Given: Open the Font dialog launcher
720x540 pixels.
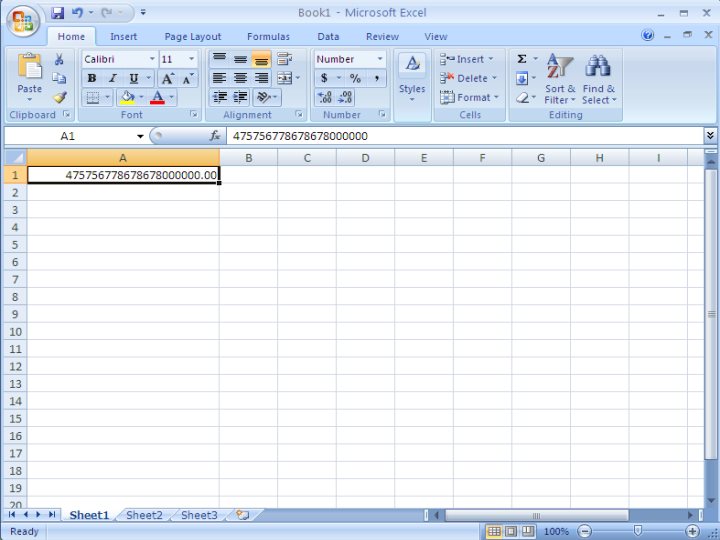Looking at the screenshot, I should 194,114.
